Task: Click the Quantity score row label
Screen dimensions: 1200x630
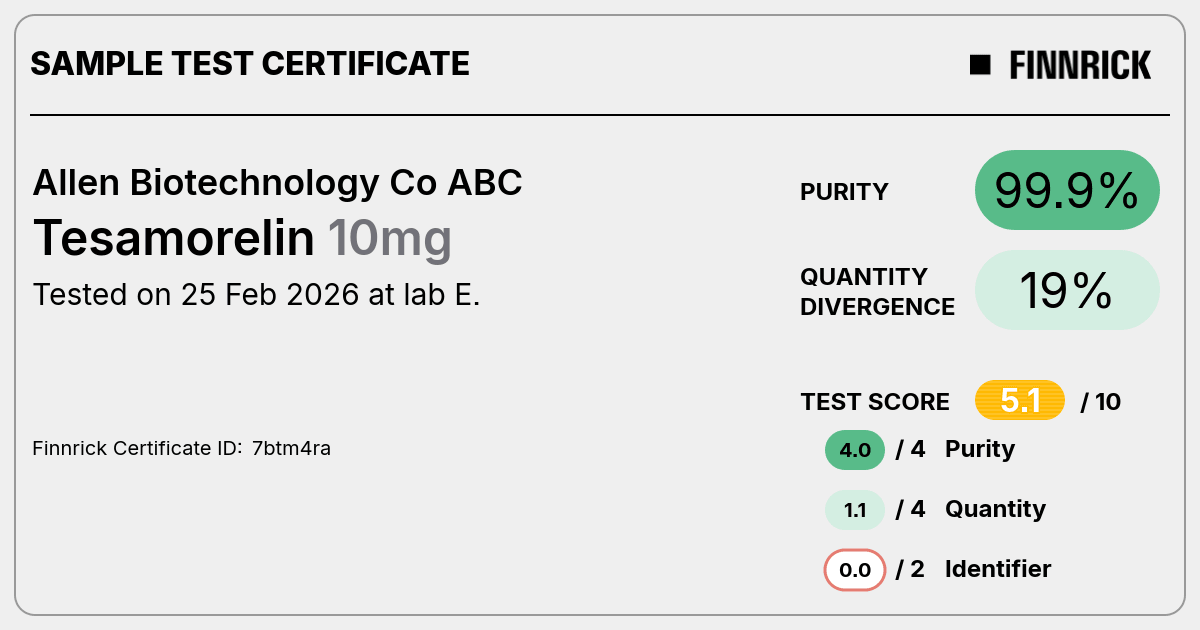Action: coord(995,509)
